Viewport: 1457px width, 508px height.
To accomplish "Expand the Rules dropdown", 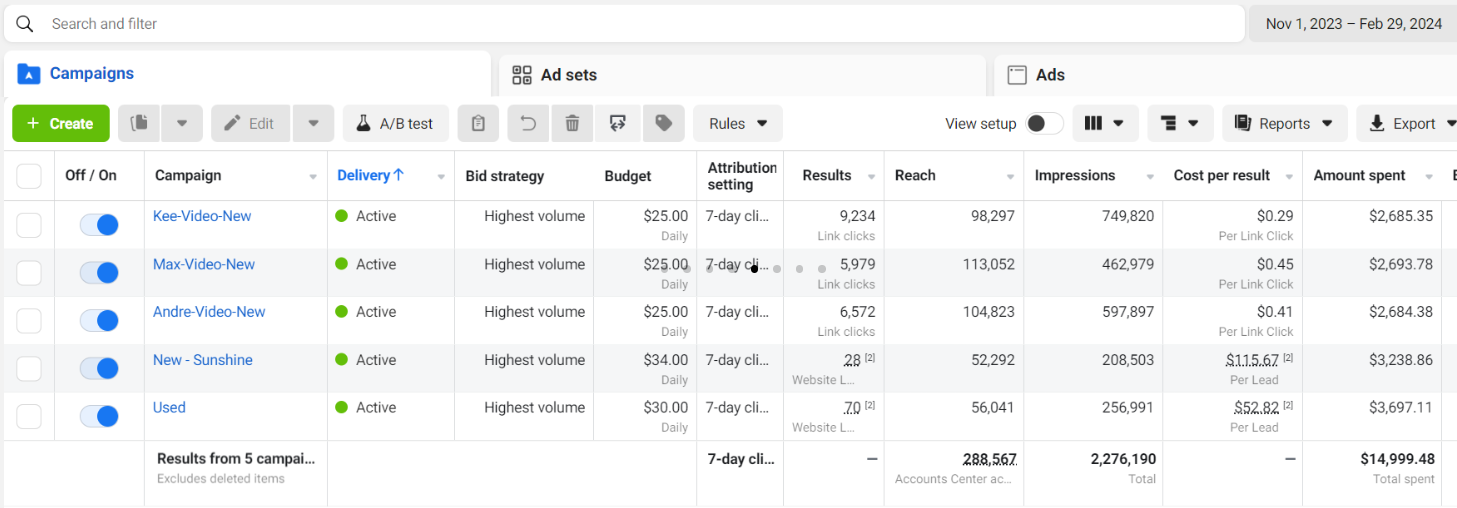I will pos(737,123).
